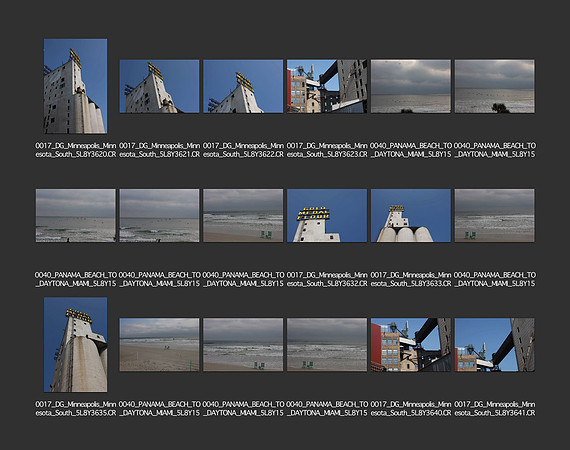The image size is (570, 450).
Task: Select the thumbnail above filename 5L8Y3621.CR
Action: [160, 86]
